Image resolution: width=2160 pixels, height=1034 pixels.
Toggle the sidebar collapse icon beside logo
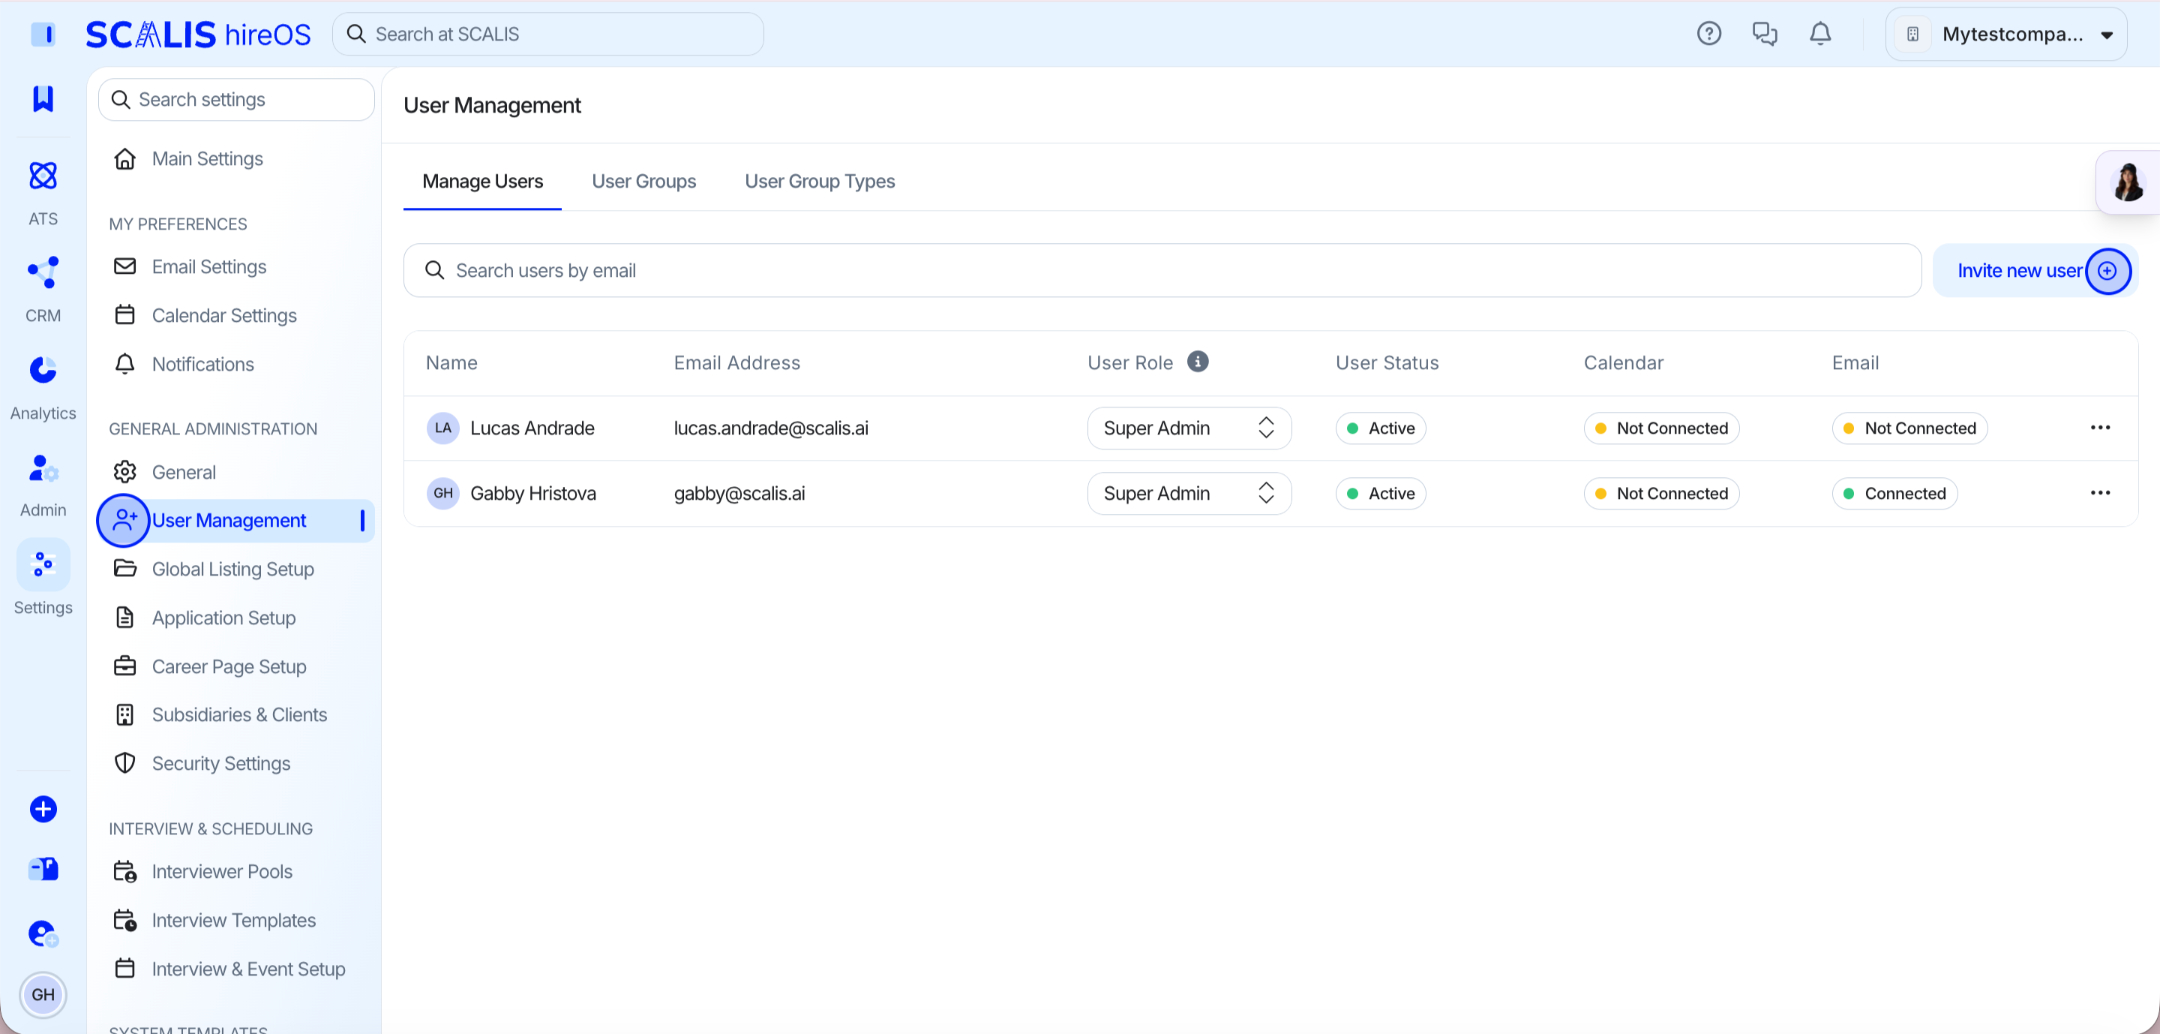(43, 34)
